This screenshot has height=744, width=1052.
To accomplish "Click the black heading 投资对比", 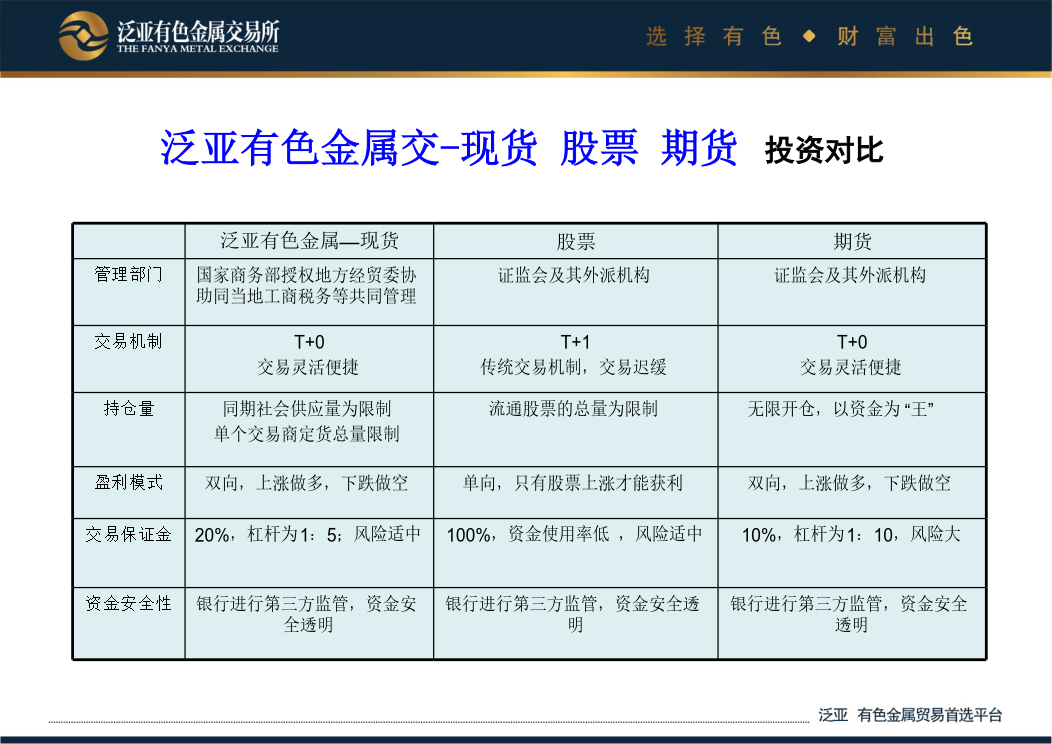I will pyautogui.click(x=824, y=150).
